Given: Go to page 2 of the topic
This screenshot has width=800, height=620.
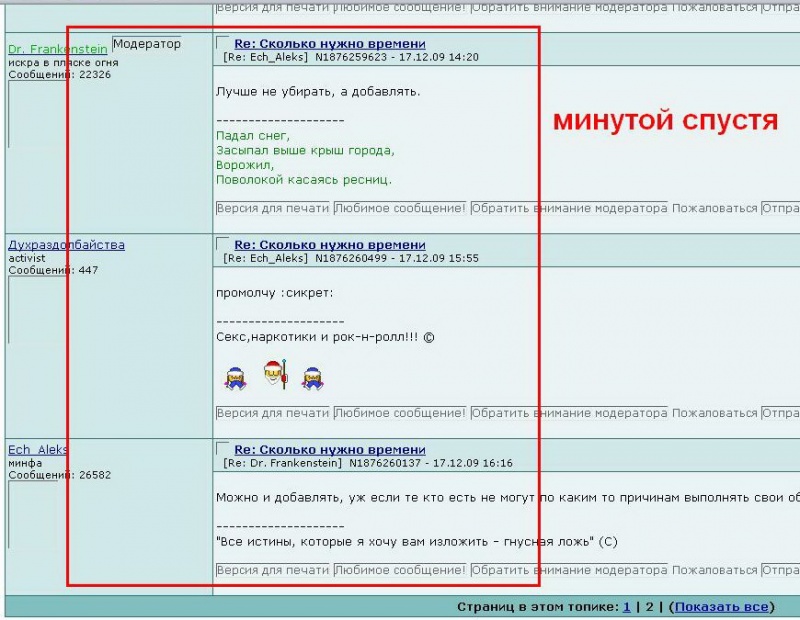Looking at the screenshot, I should click(x=650, y=607).
